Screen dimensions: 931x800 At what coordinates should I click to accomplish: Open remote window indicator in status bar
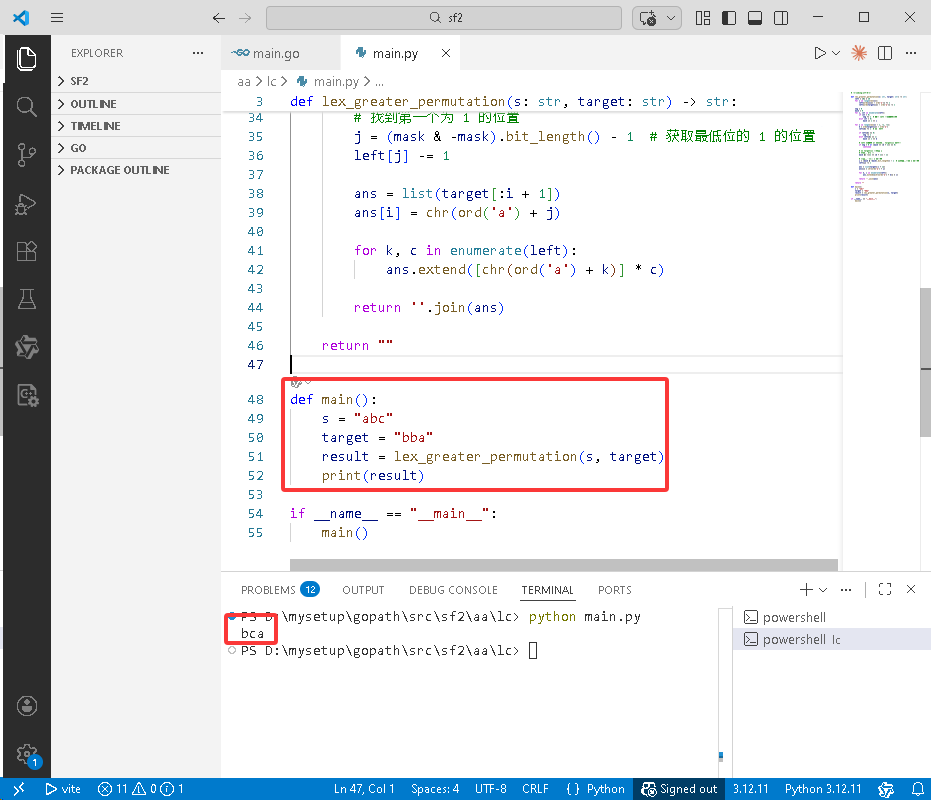click(x=19, y=789)
